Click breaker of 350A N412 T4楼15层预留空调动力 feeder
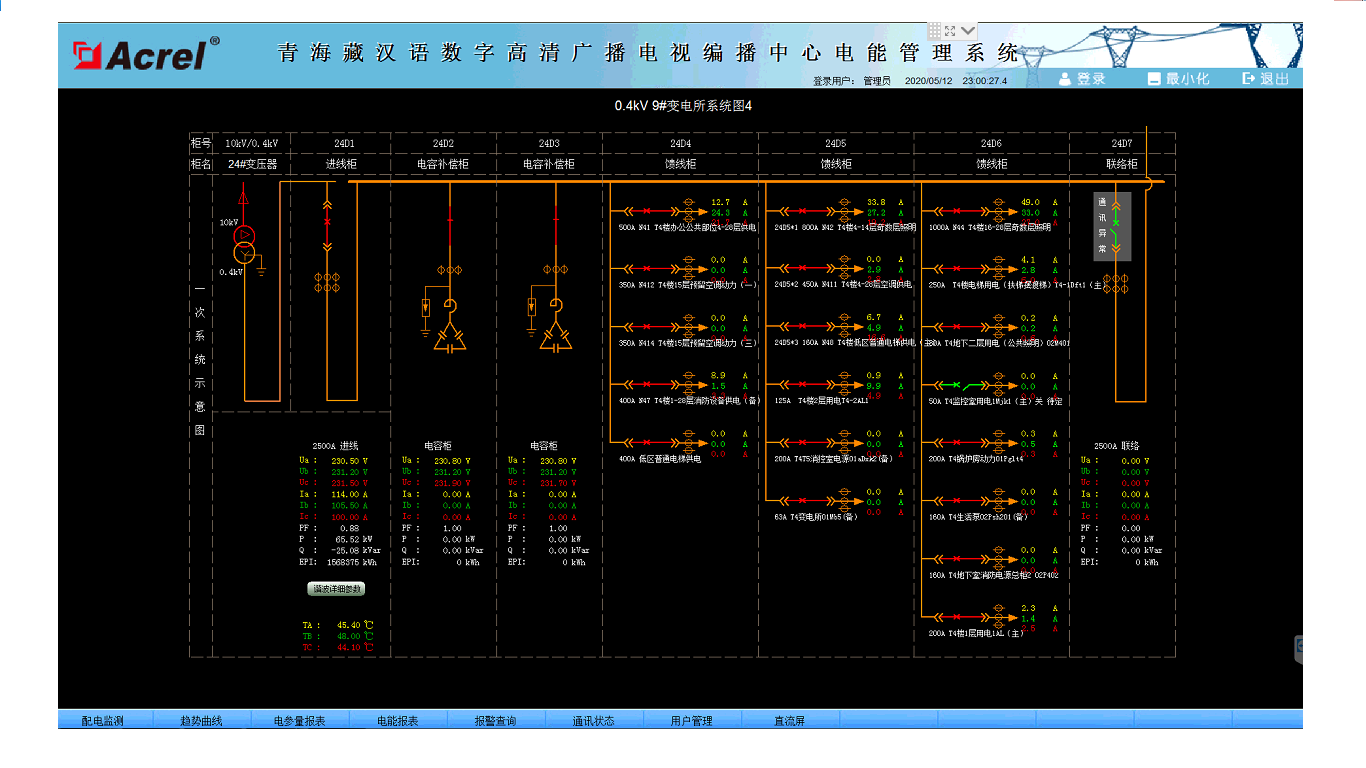Viewport: 1366px width, 768px height. click(x=647, y=269)
